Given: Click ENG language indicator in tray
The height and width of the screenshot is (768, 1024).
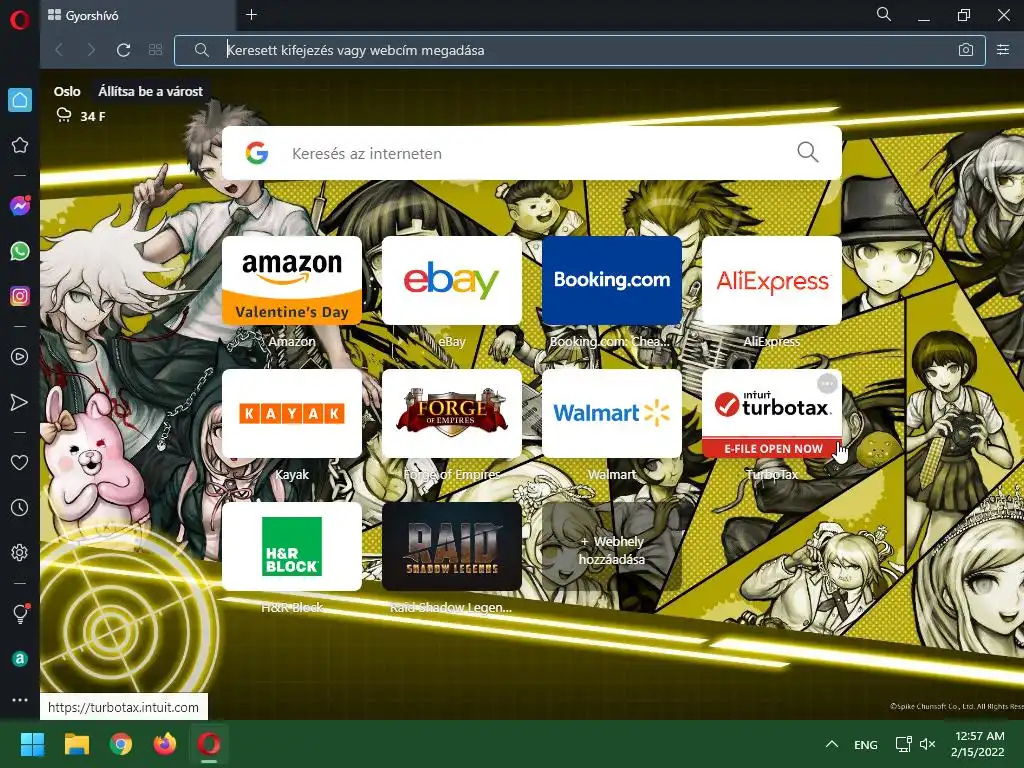Looking at the screenshot, I should [866, 744].
